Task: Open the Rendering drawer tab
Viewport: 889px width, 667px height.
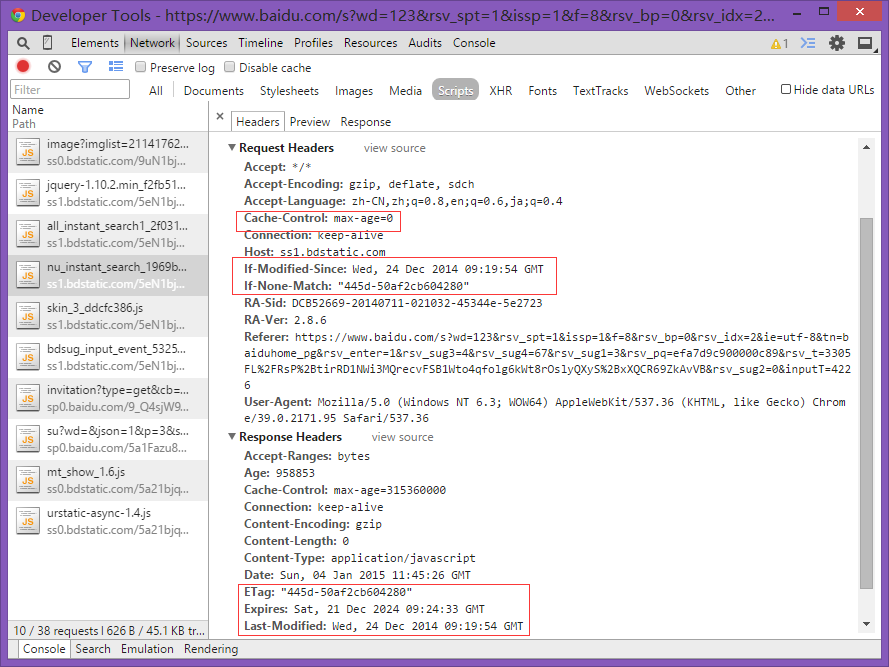Action: (211, 649)
